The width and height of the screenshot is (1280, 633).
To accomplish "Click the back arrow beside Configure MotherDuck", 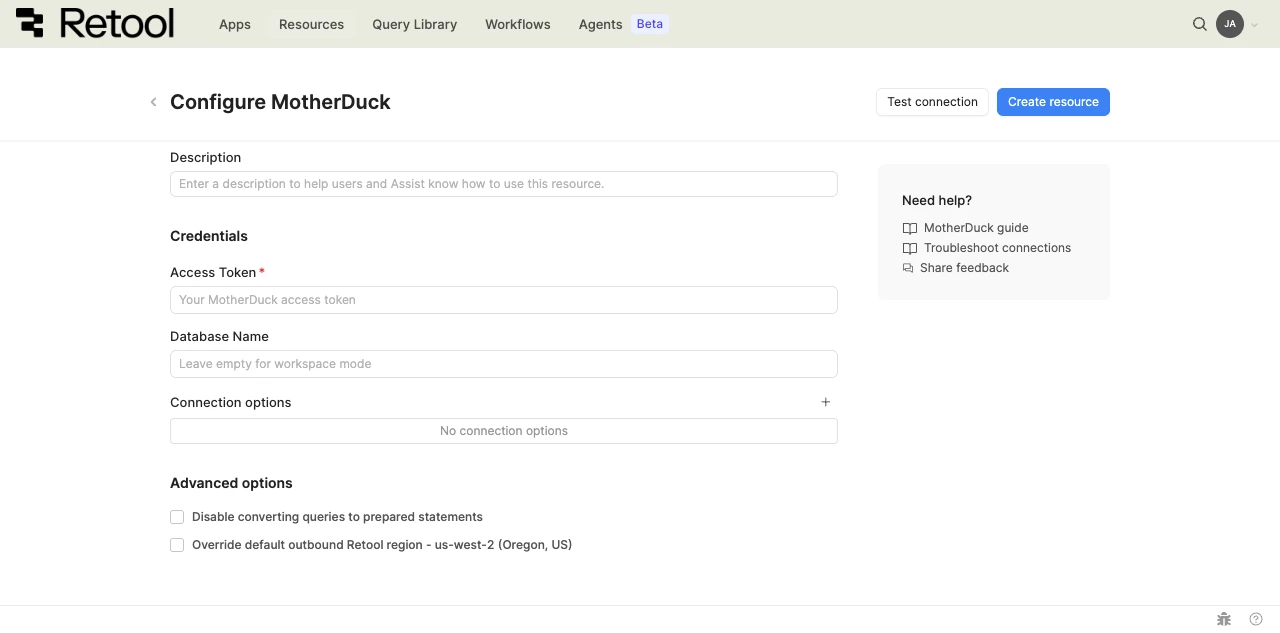I will [x=153, y=102].
